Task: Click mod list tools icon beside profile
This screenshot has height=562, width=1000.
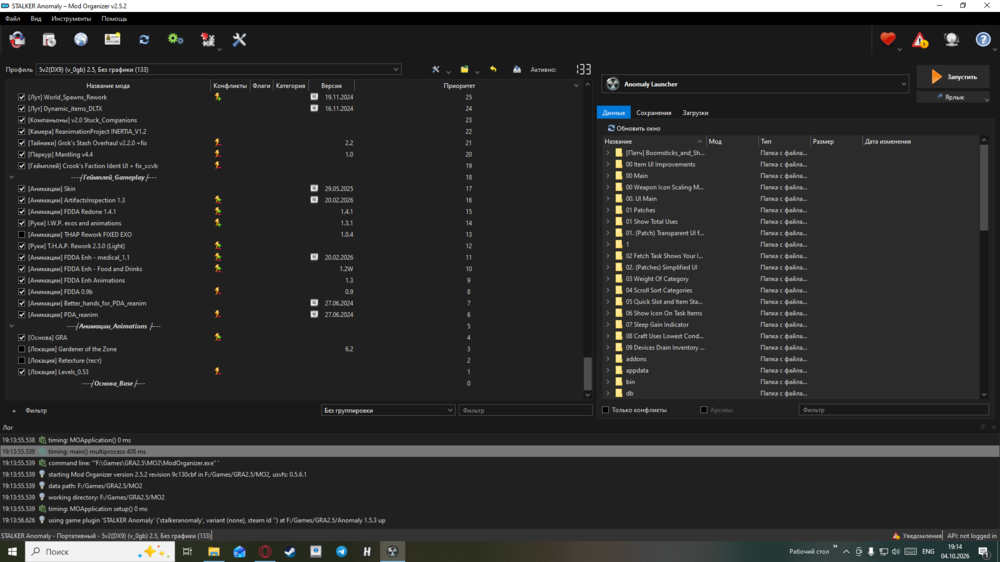Action: click(x=436, y=70)
